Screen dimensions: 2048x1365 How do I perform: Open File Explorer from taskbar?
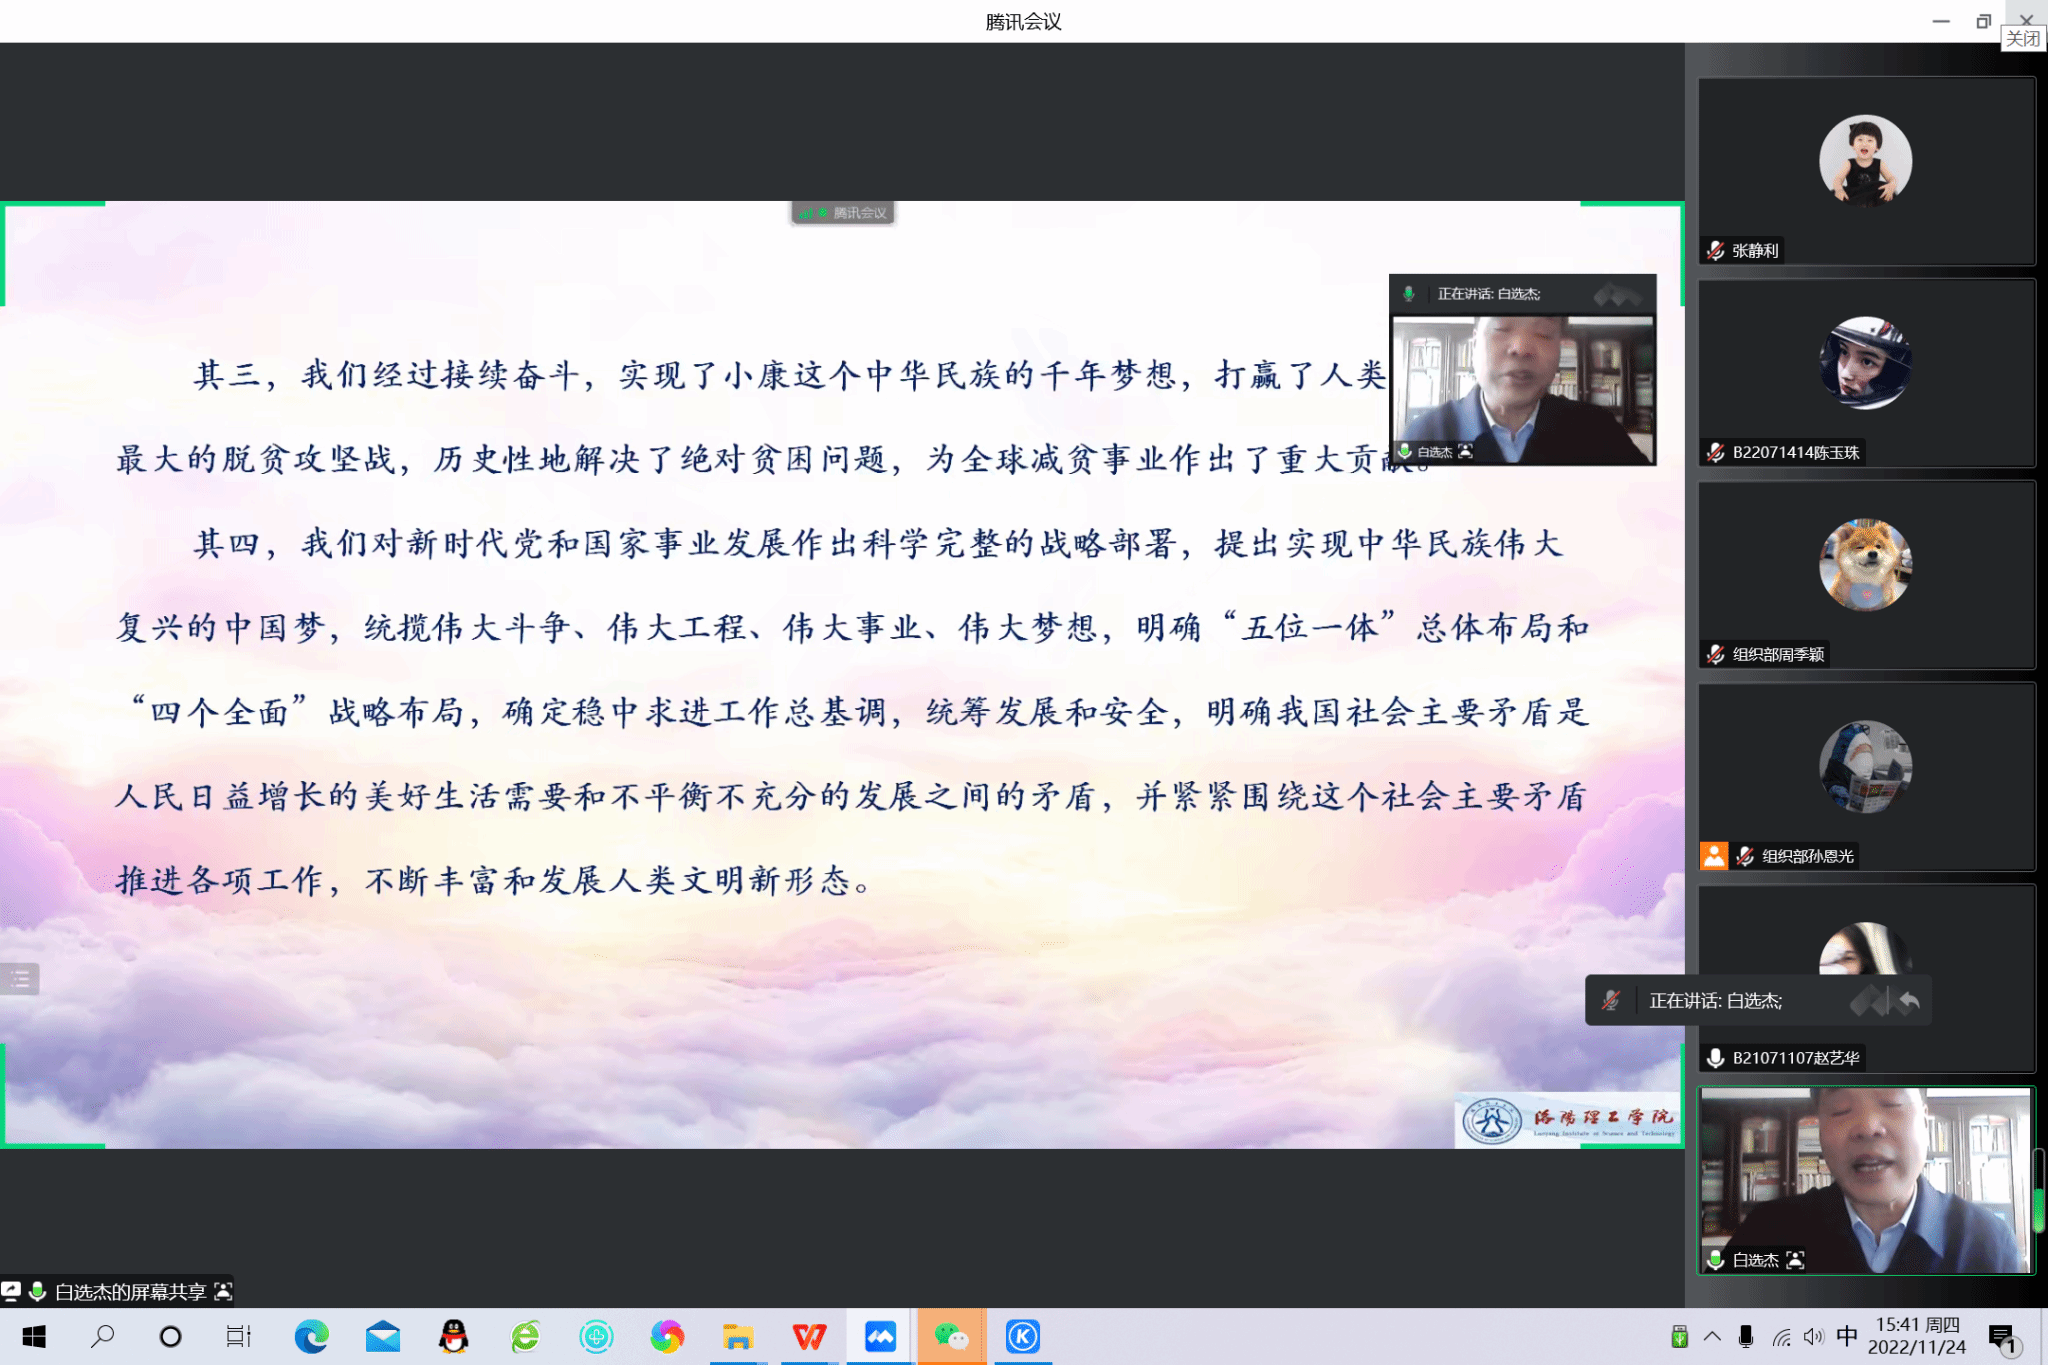(738, 1336)
